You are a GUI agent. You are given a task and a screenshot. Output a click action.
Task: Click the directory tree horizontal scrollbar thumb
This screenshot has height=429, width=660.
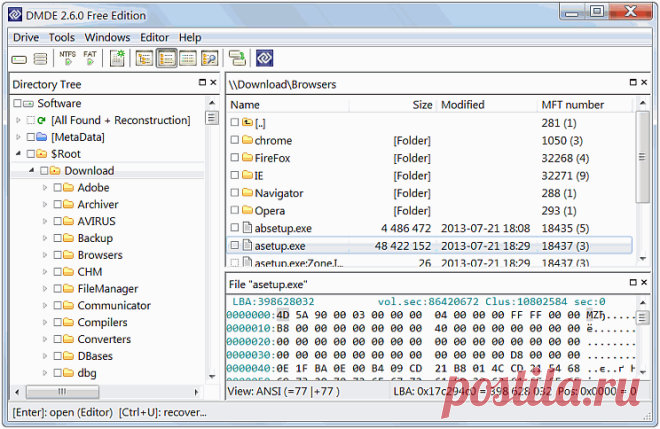[x=62, y=392]
